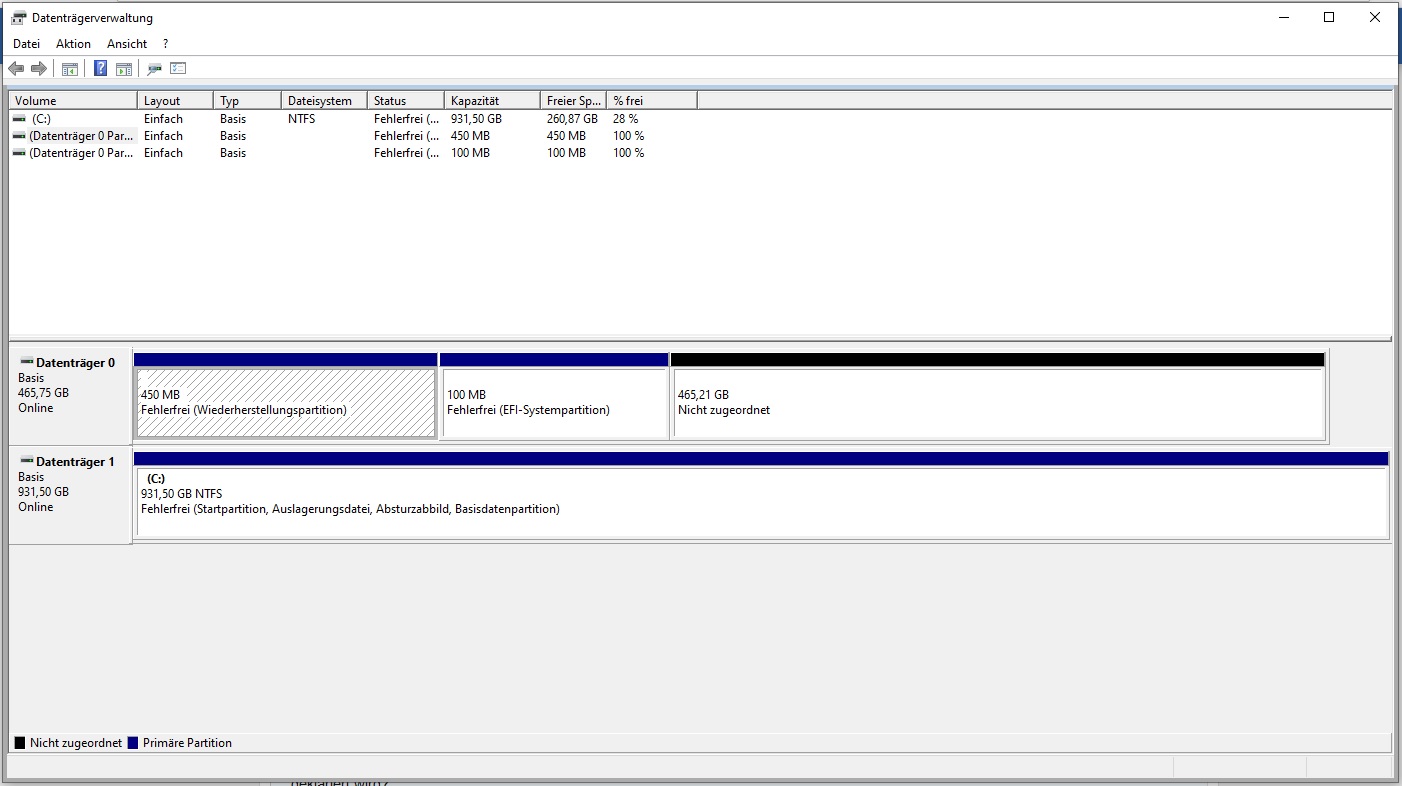This screenshot has width=1402, height=786.
Task: Click the drive icon of the 450 MB volume row
Action: (19, 136)
